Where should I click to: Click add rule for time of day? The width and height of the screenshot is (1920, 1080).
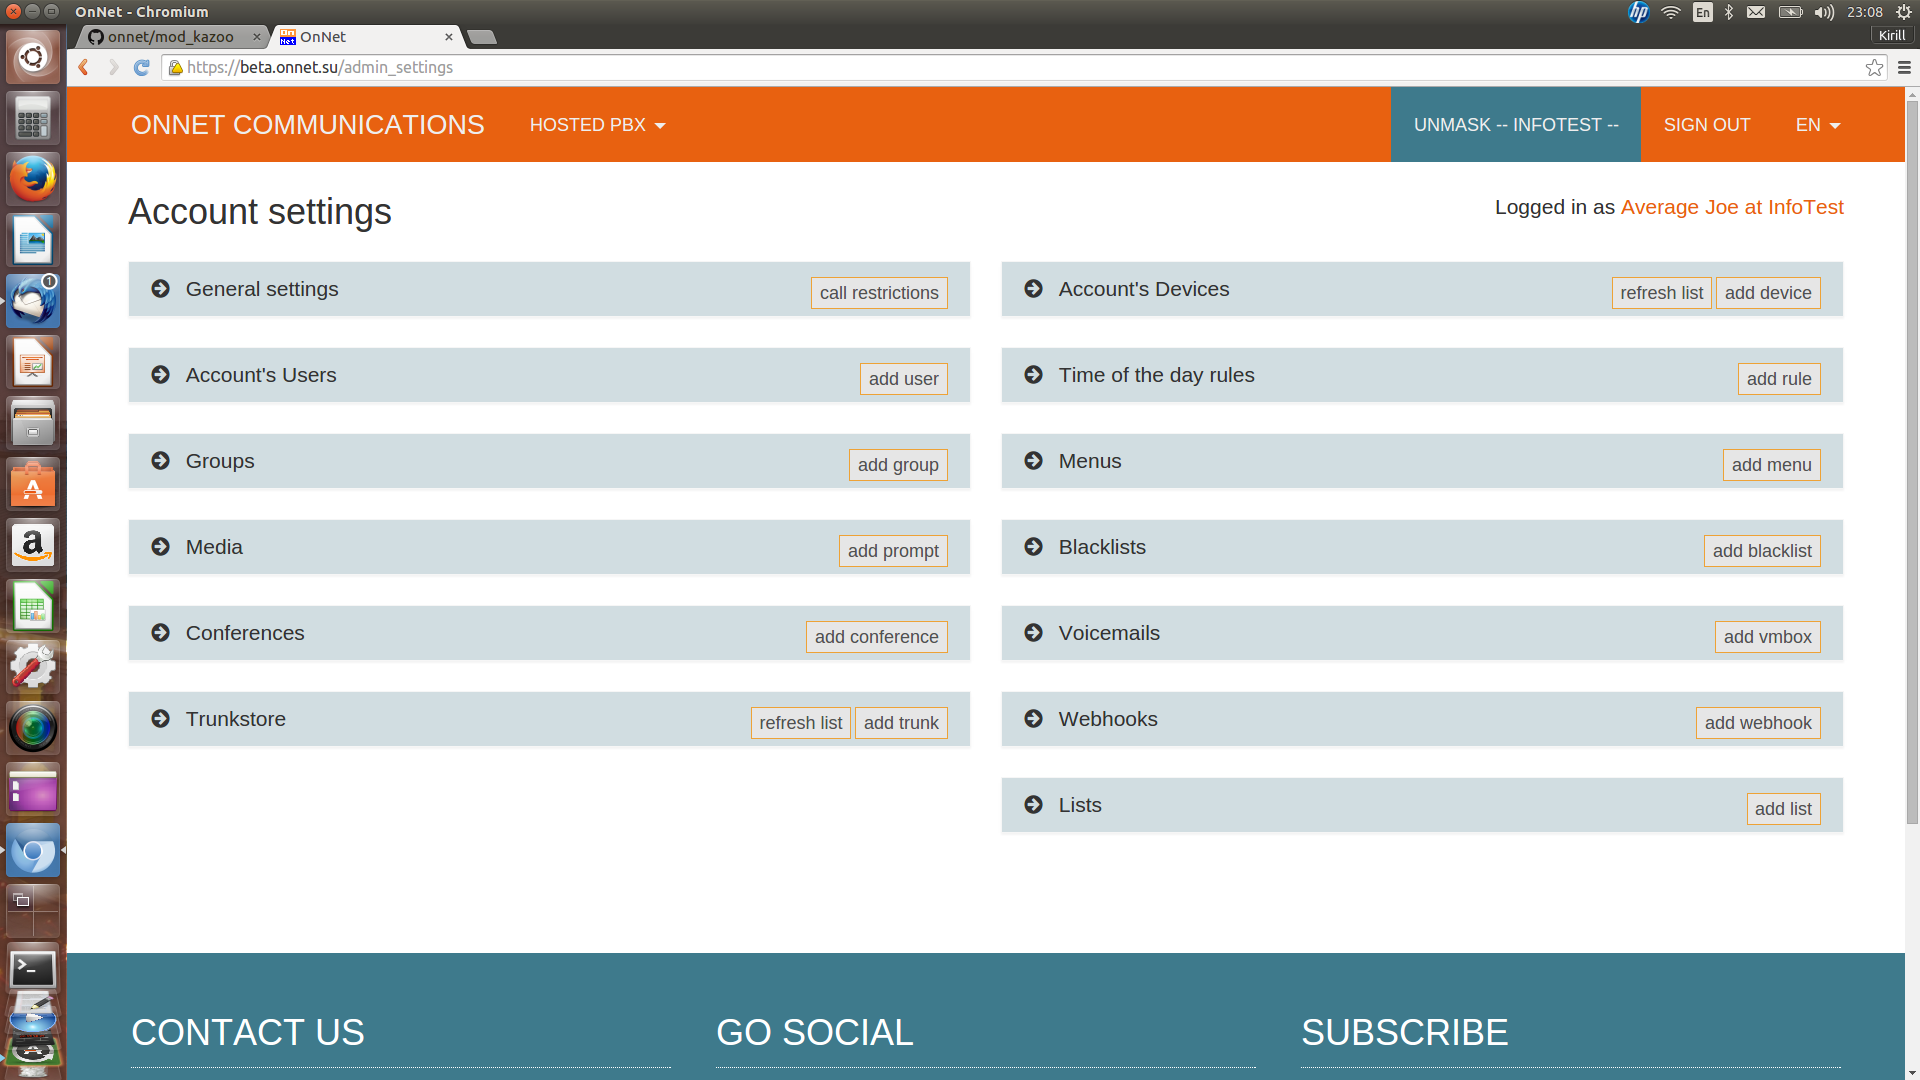coord(1779,378)
